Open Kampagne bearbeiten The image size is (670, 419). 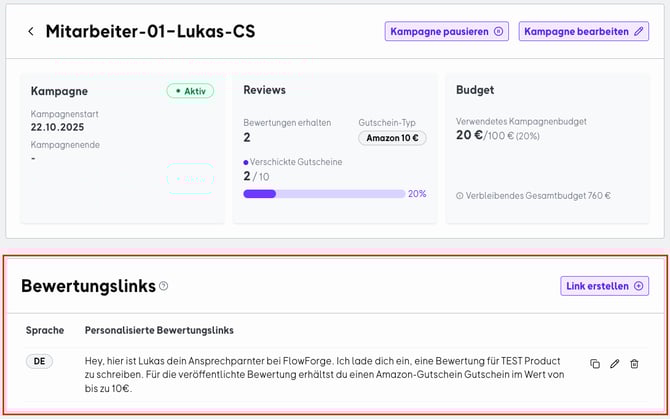[583, 31]
